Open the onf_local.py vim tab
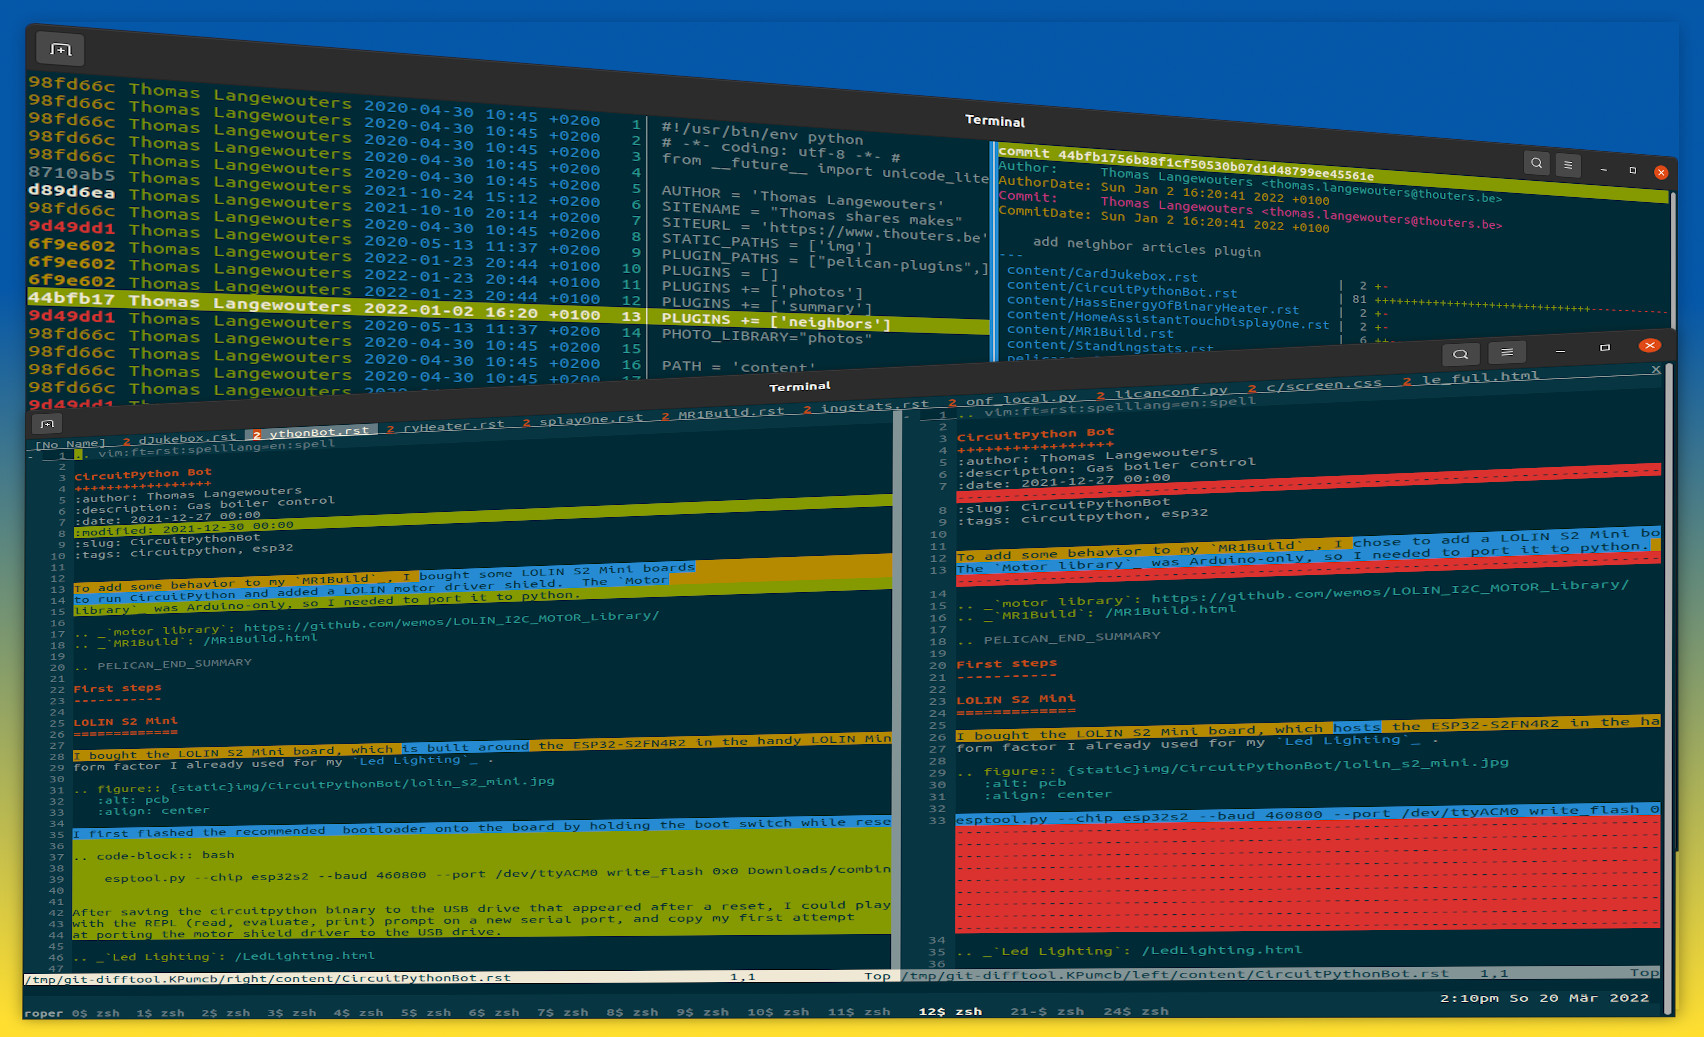1704x1037 pixels. [1012, 400]
